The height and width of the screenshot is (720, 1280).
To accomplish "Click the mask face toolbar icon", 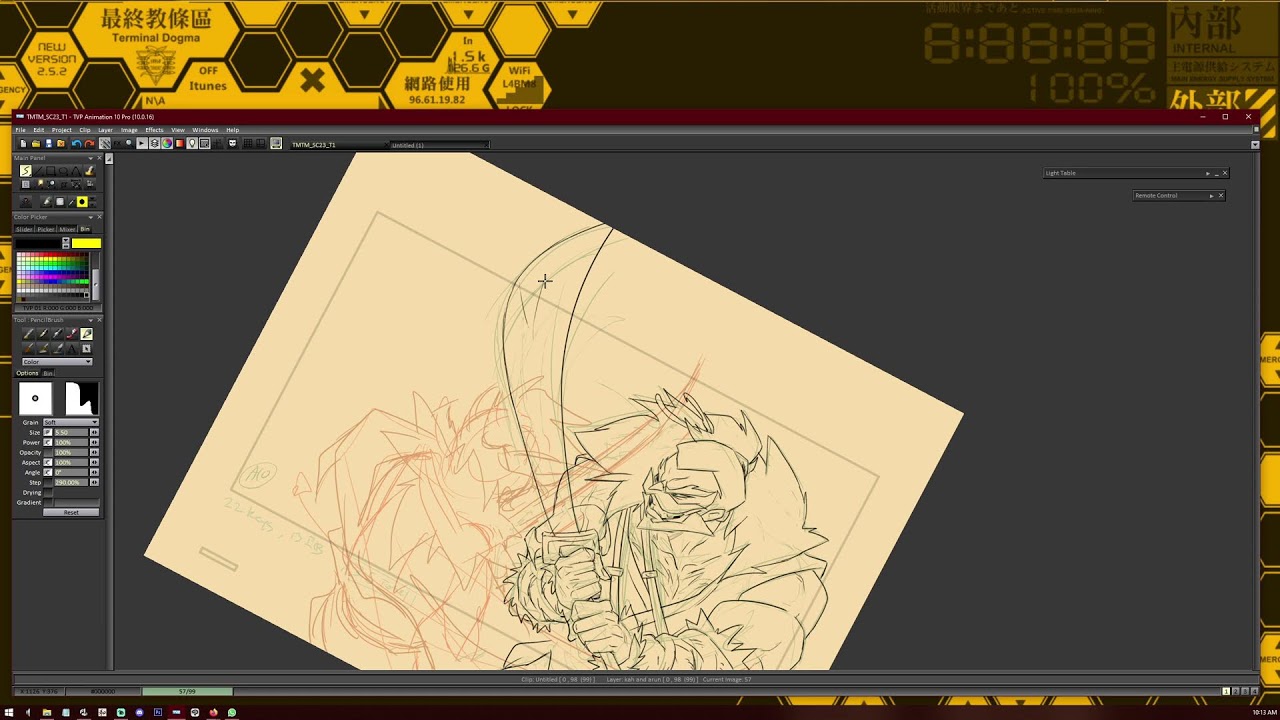I will [232, 144].
